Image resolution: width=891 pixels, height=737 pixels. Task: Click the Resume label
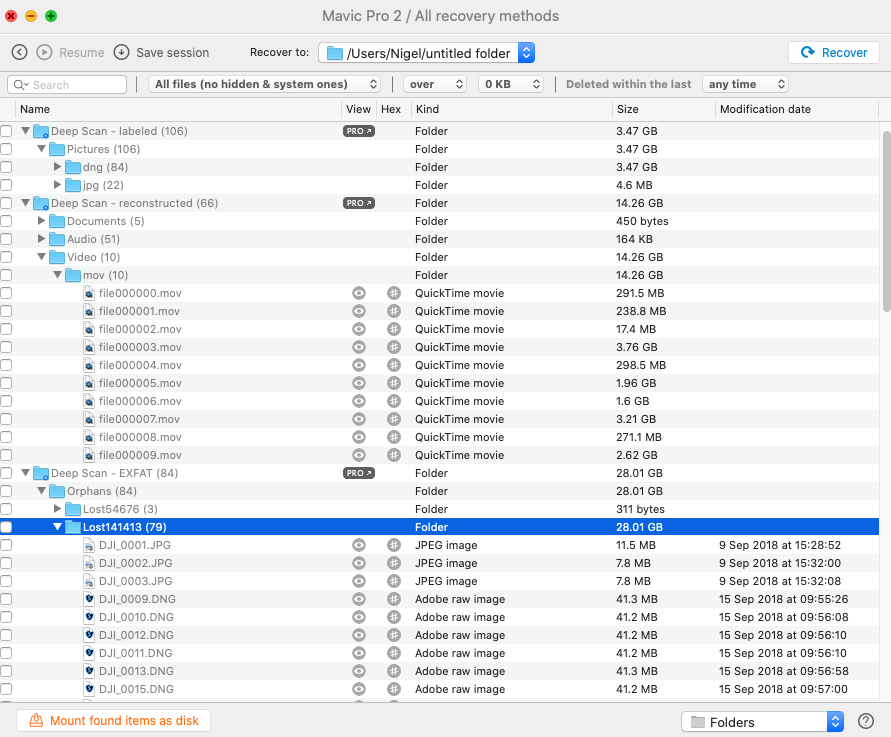click(82, 53)
